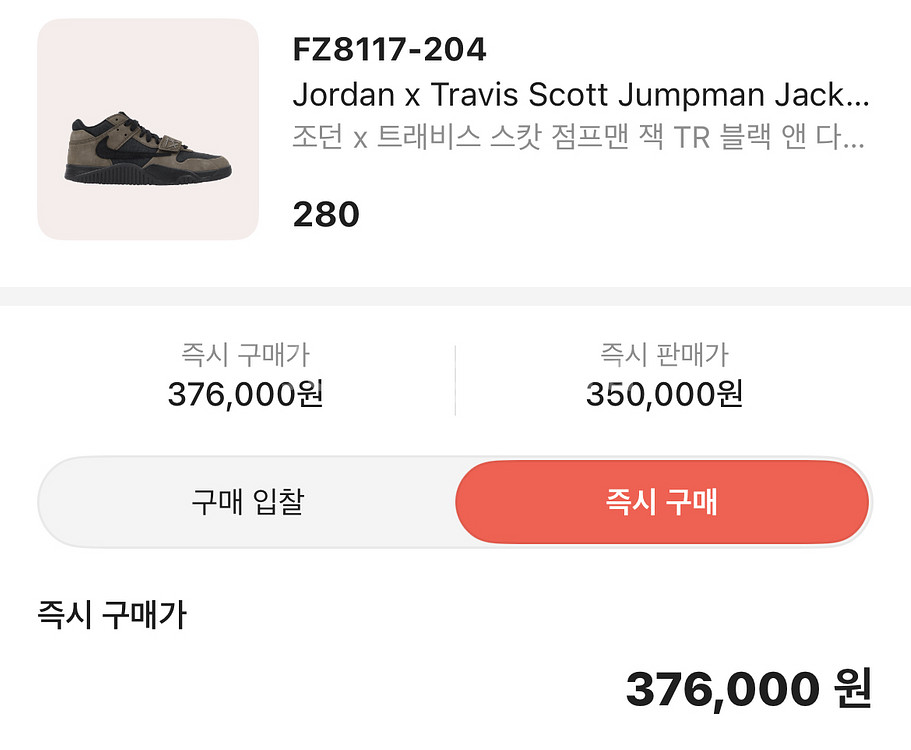Click the bold 즉시 구매가 heading at bottom
This screenshot has width=911, height=750.
112,614
